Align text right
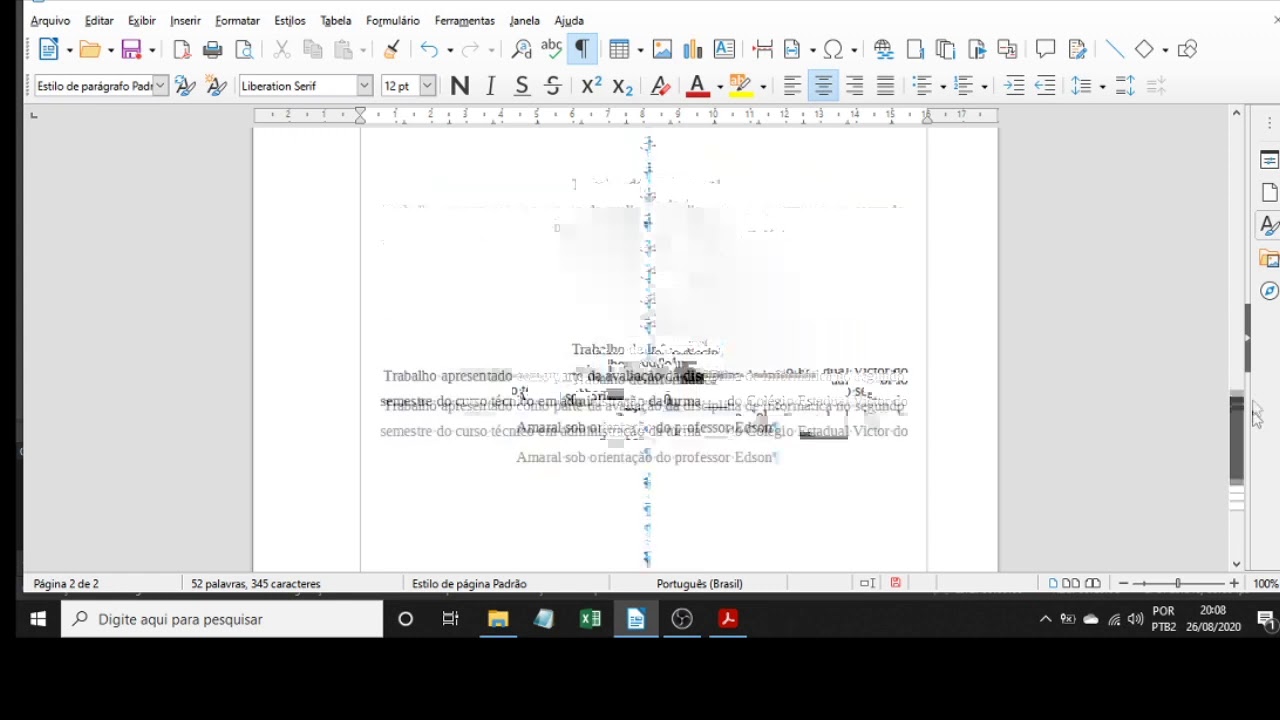The width and height of the screenshot is (1280, 720). [854, 86]
